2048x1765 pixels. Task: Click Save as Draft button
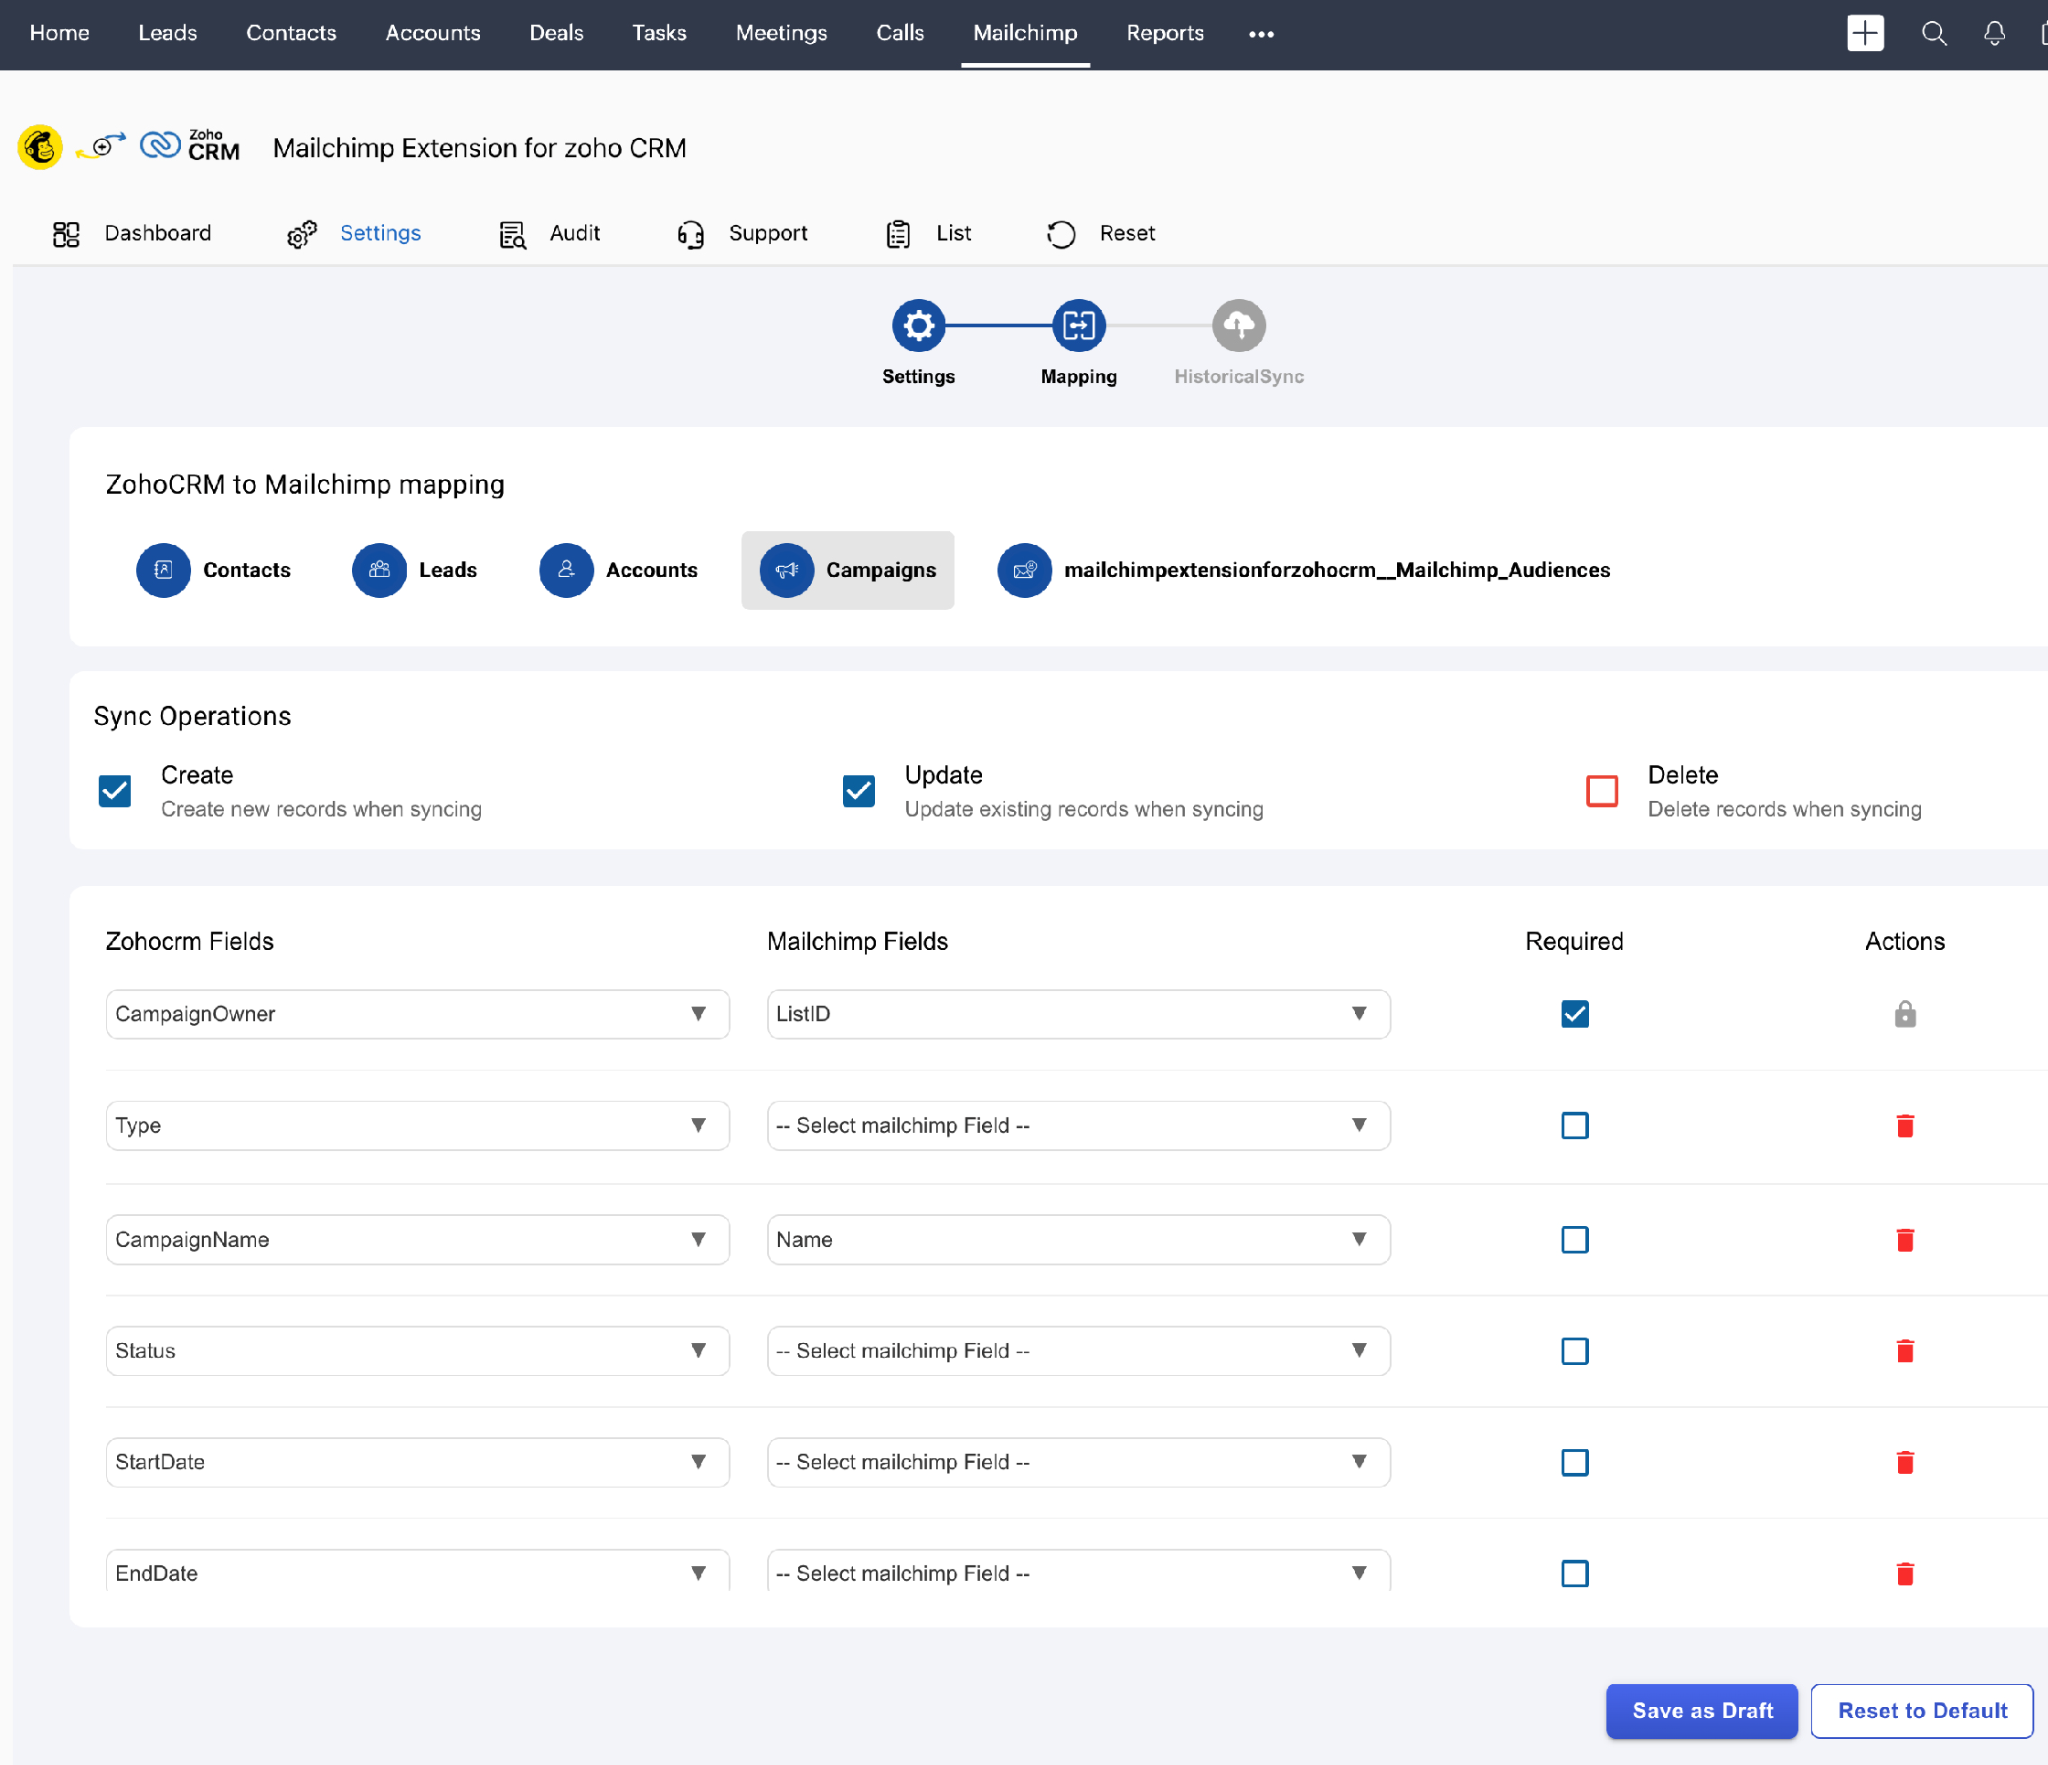(x=1702, y=1711)
